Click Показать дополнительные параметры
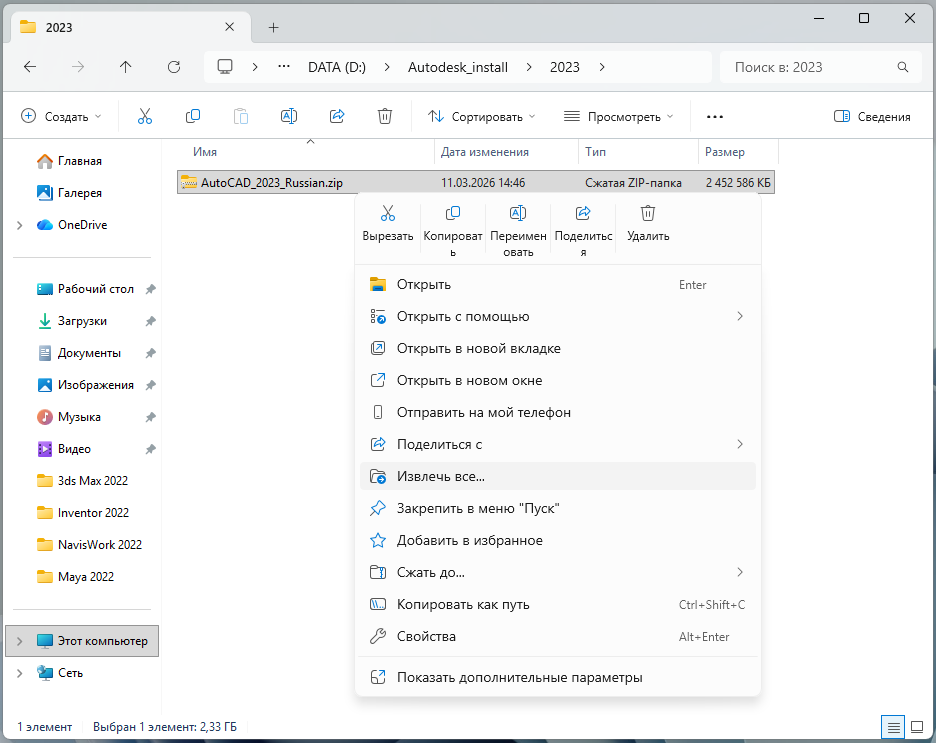Screen dimensions: 936x743 click(558, 677)
